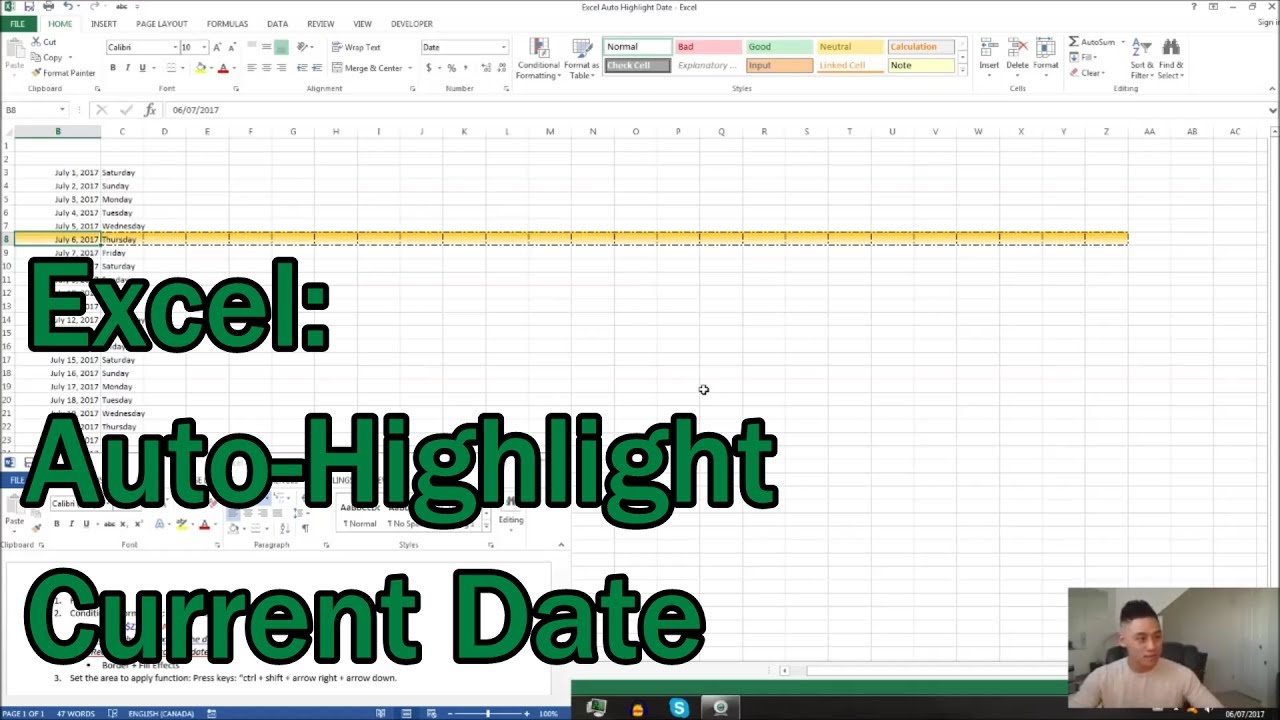Switch to the DATA ribbon tab
The height and width of the screenshot is (720, 1280).
[278, 24]
